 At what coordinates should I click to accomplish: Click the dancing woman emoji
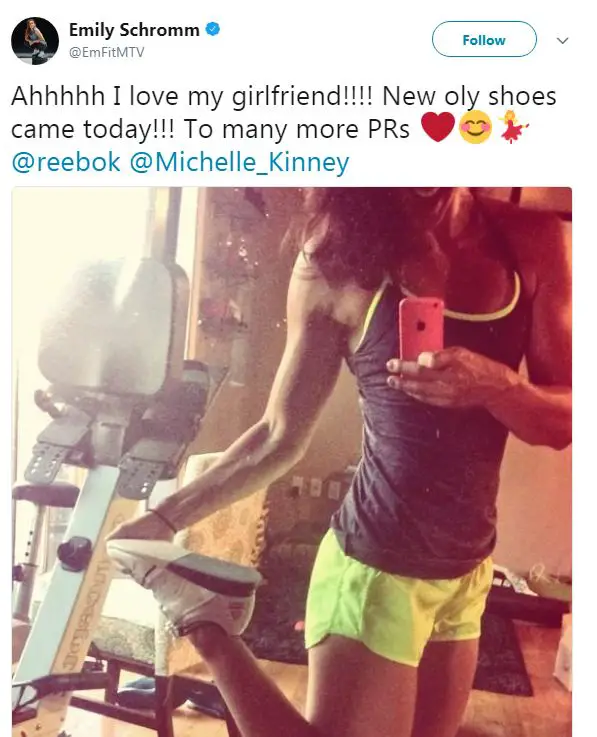click(x=512, y=127)
